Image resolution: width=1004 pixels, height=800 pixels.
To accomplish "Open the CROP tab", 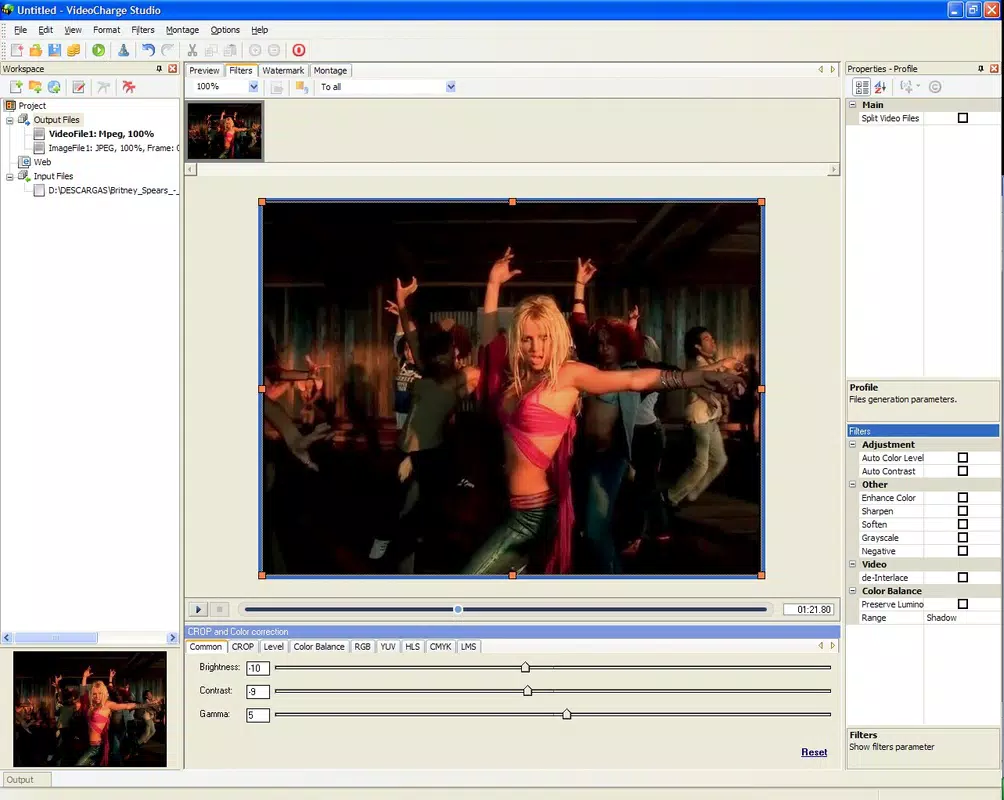I will coord(243,647).
